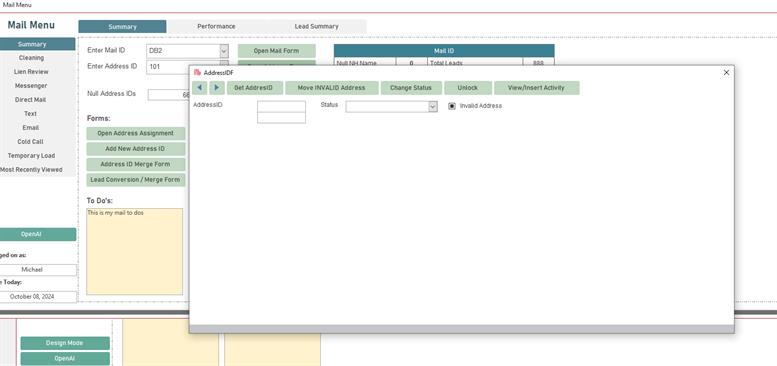Screen dimensions: 777x366
Task: Click Move INVALID Address button
Action: point(332,88)
